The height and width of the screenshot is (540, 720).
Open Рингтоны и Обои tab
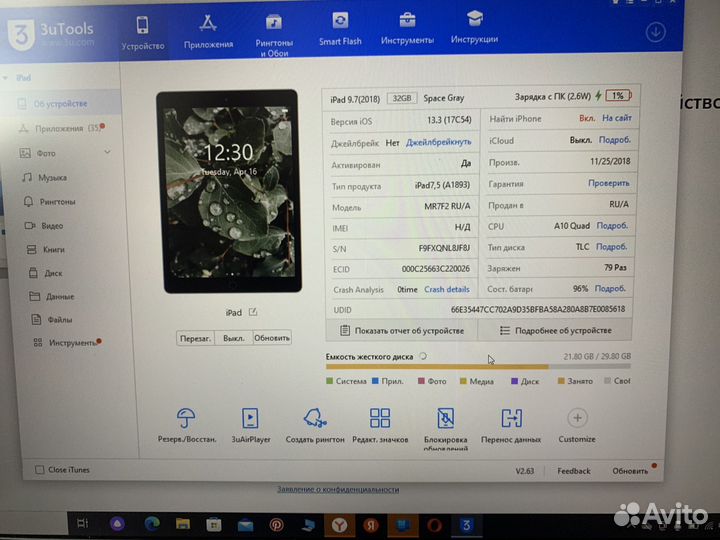click(x=274, y=35)
